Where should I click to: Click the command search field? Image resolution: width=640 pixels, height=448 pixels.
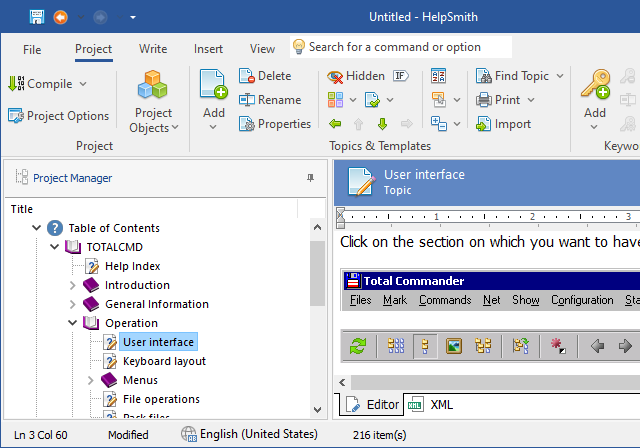pos(401,47)
